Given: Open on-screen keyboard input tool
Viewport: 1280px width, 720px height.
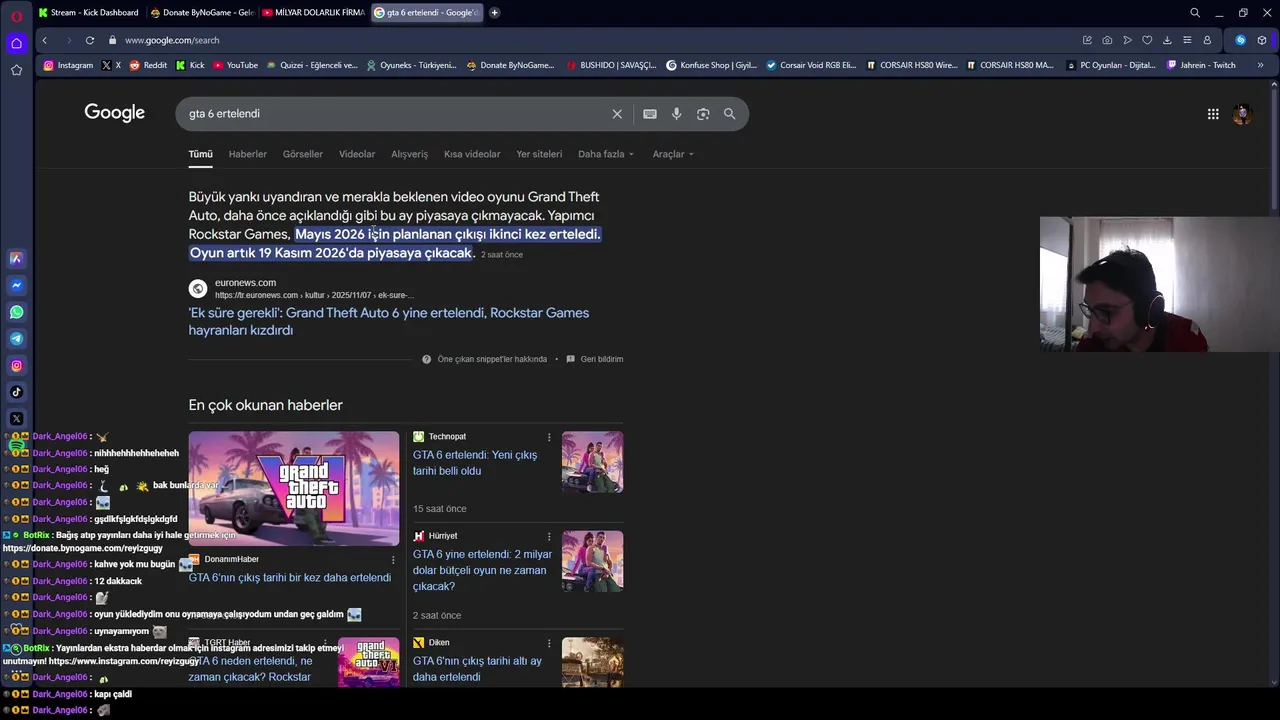Looking at the screenshot, I should click(650, 114).
